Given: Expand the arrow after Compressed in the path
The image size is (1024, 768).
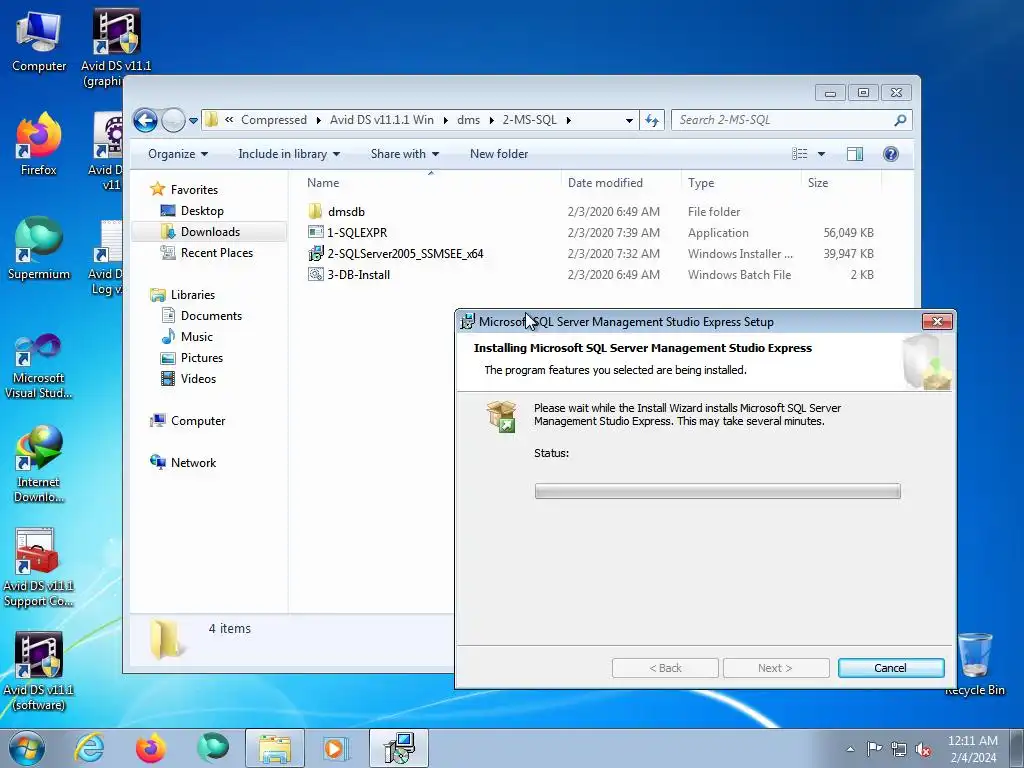Looking at the screenshot, I should pyautogui.click(x=318, y=120).
